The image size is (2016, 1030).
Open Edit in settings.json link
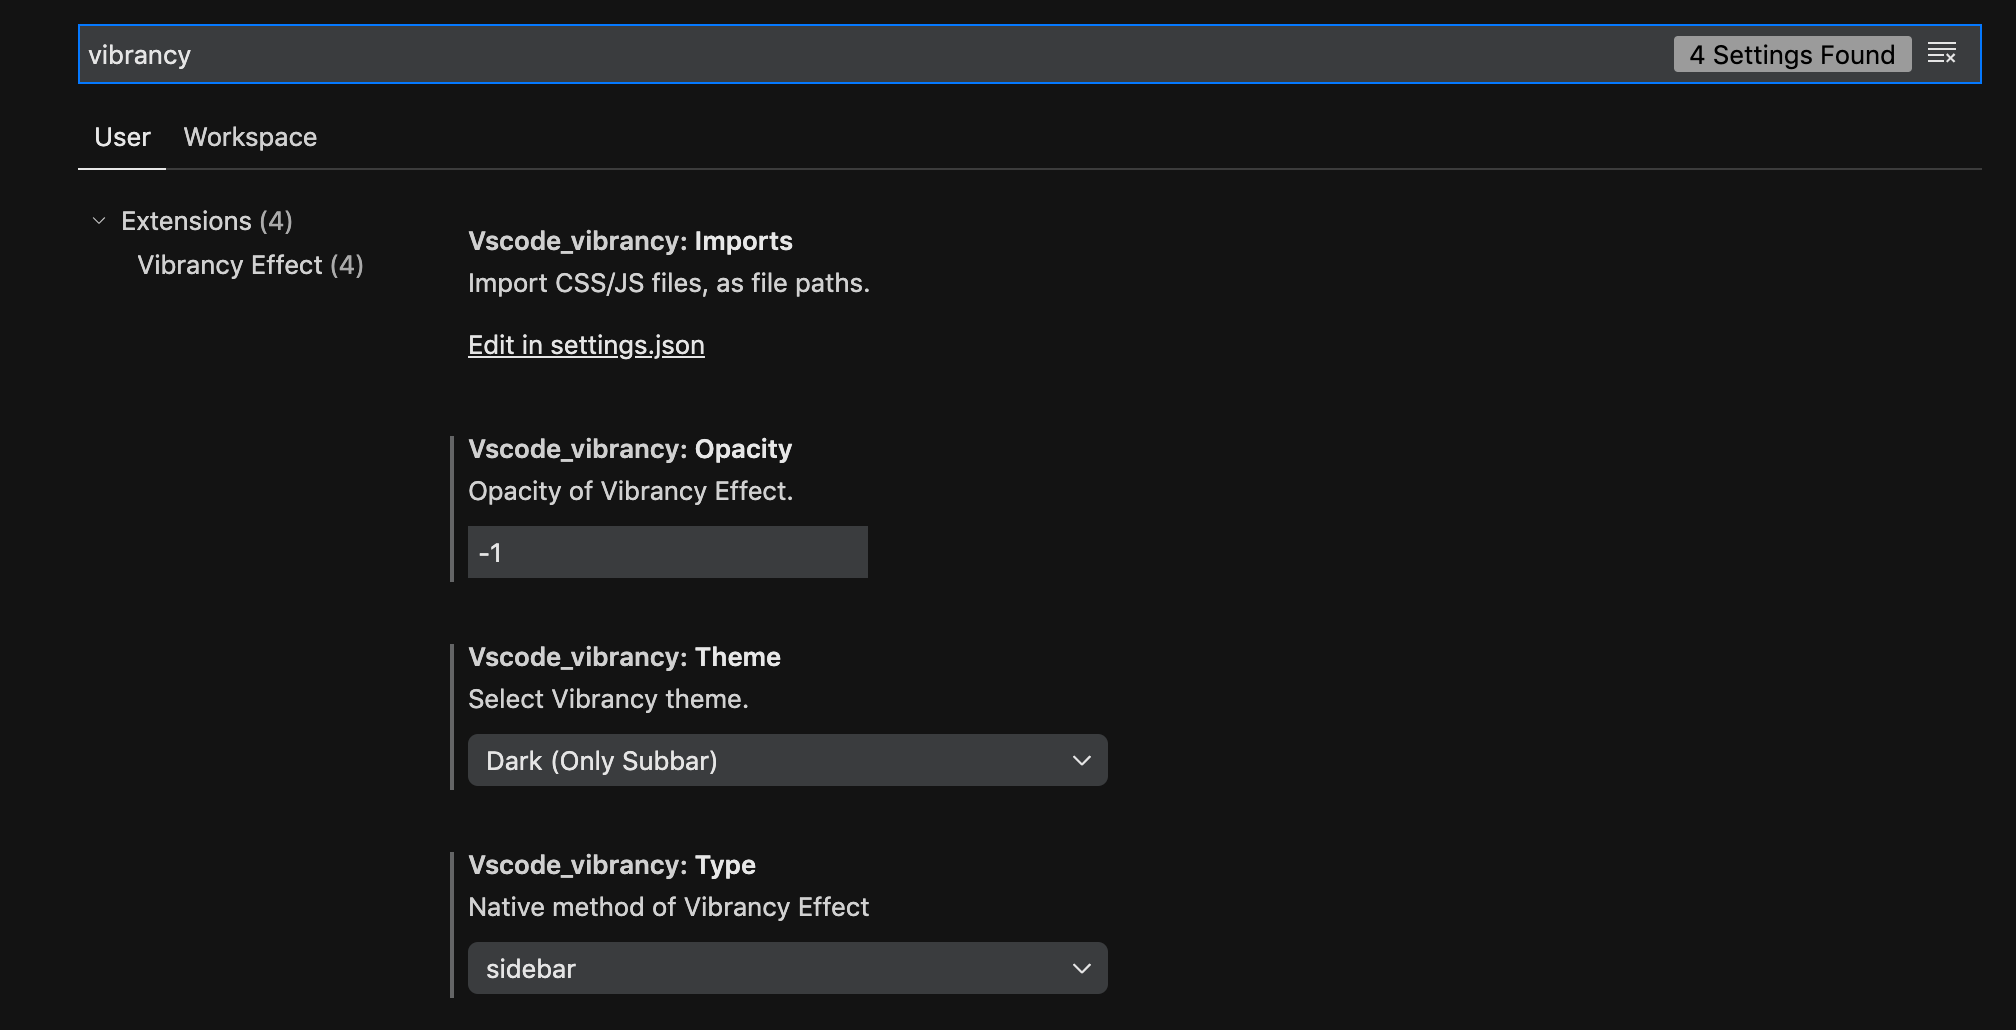(x=586, y=345)
